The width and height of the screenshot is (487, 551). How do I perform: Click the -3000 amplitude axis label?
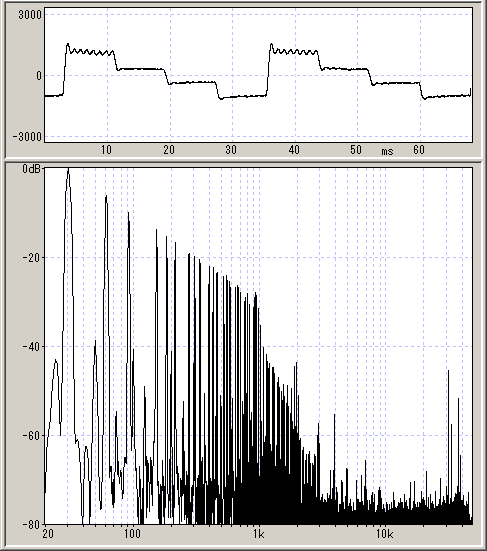click(x=27, y=136)
